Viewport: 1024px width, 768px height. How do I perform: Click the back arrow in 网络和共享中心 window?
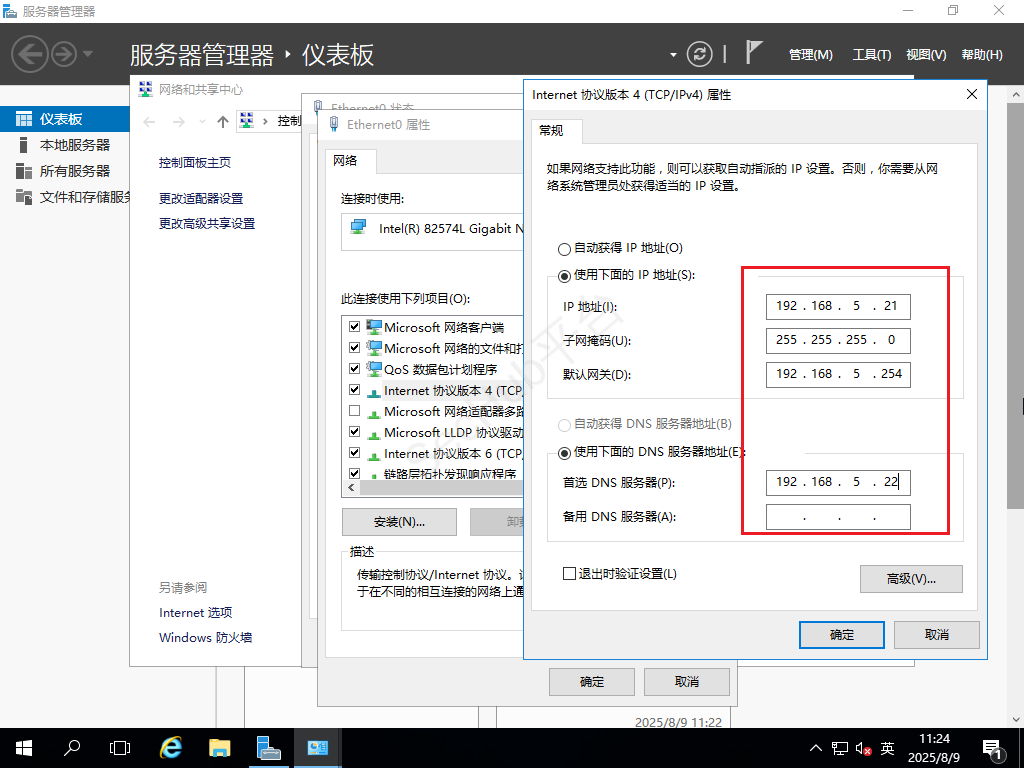[x=148, y=121]
